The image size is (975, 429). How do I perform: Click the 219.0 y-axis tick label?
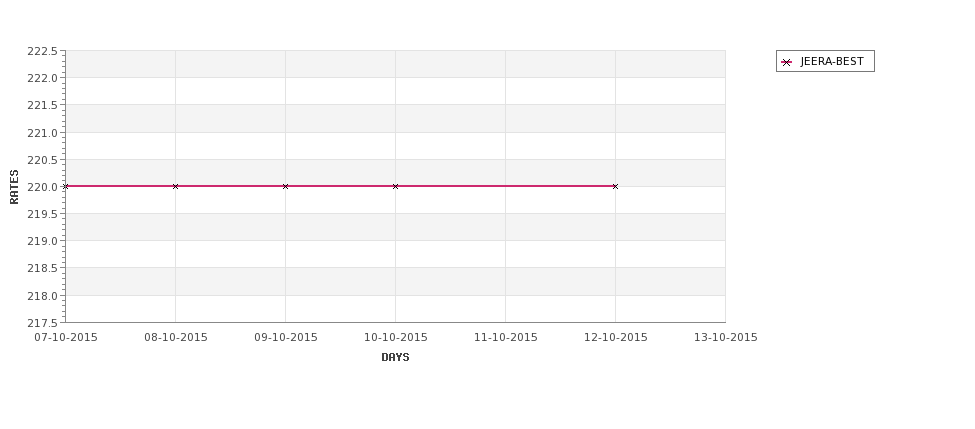click(x=42, y=241)
